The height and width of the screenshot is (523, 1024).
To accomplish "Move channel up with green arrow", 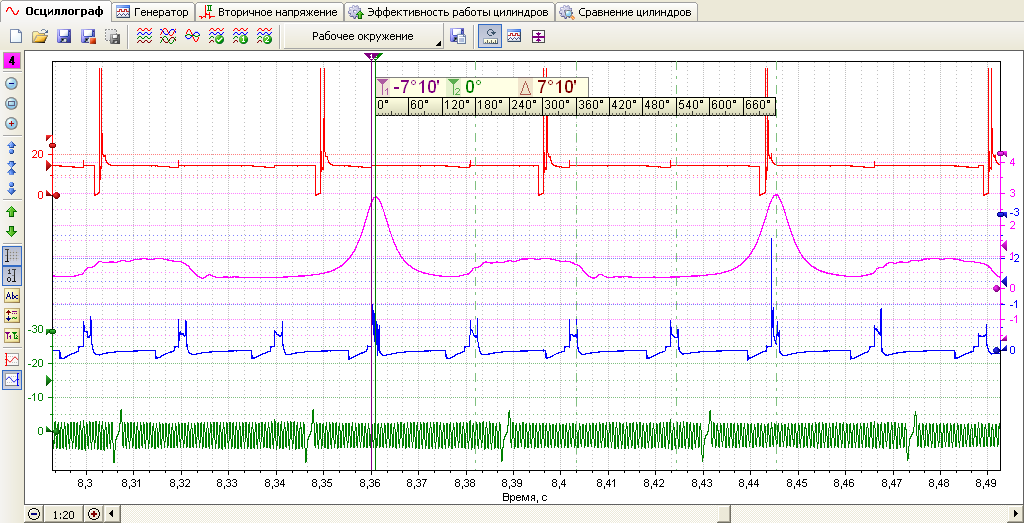I will tap(12, 212).
